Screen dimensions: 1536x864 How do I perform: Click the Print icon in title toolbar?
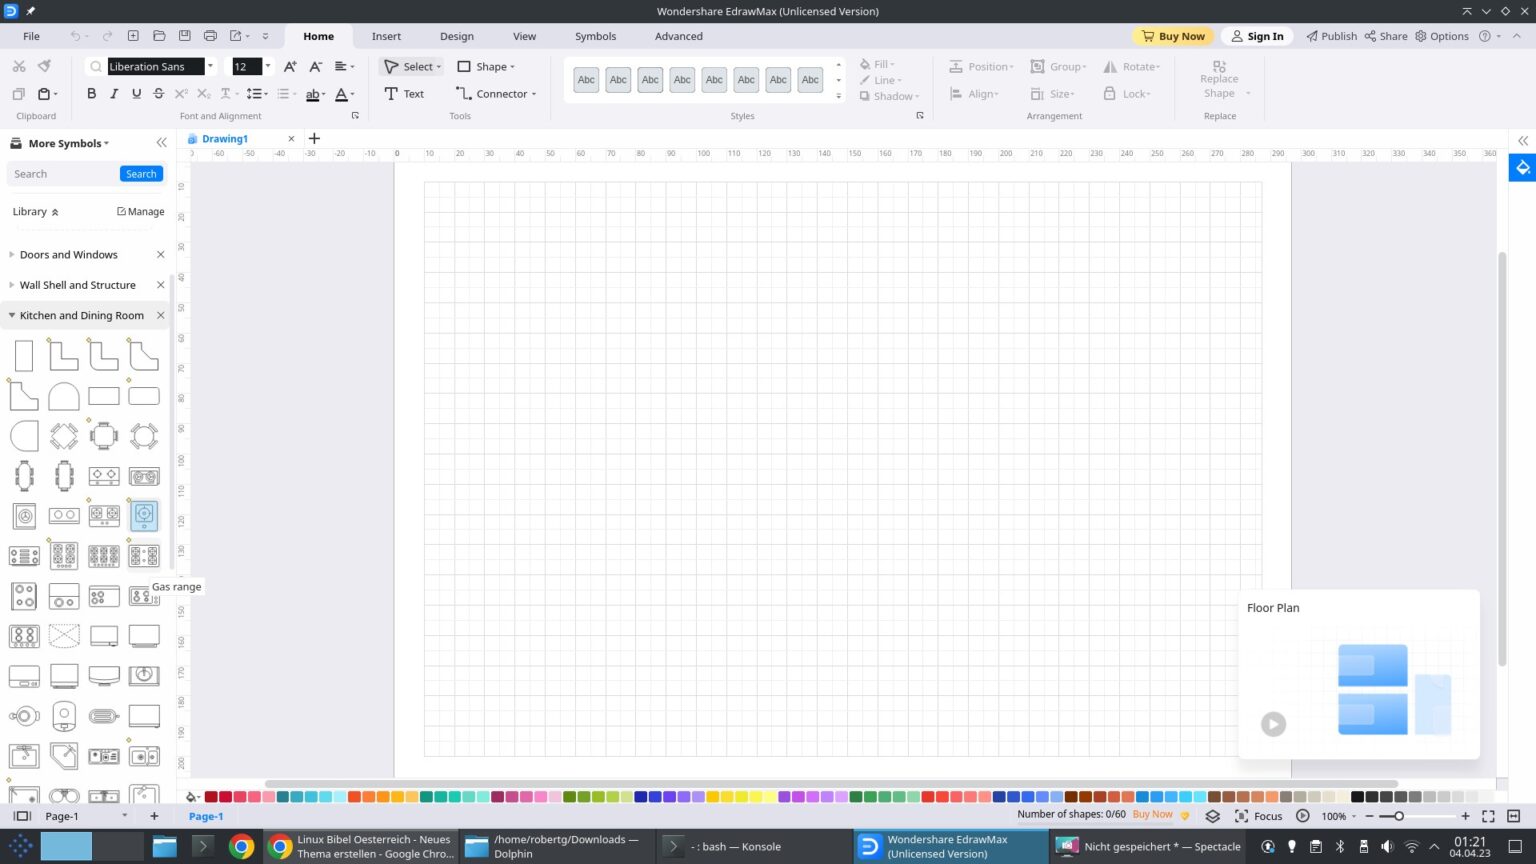pyautogui.click(x=210, y=36)
